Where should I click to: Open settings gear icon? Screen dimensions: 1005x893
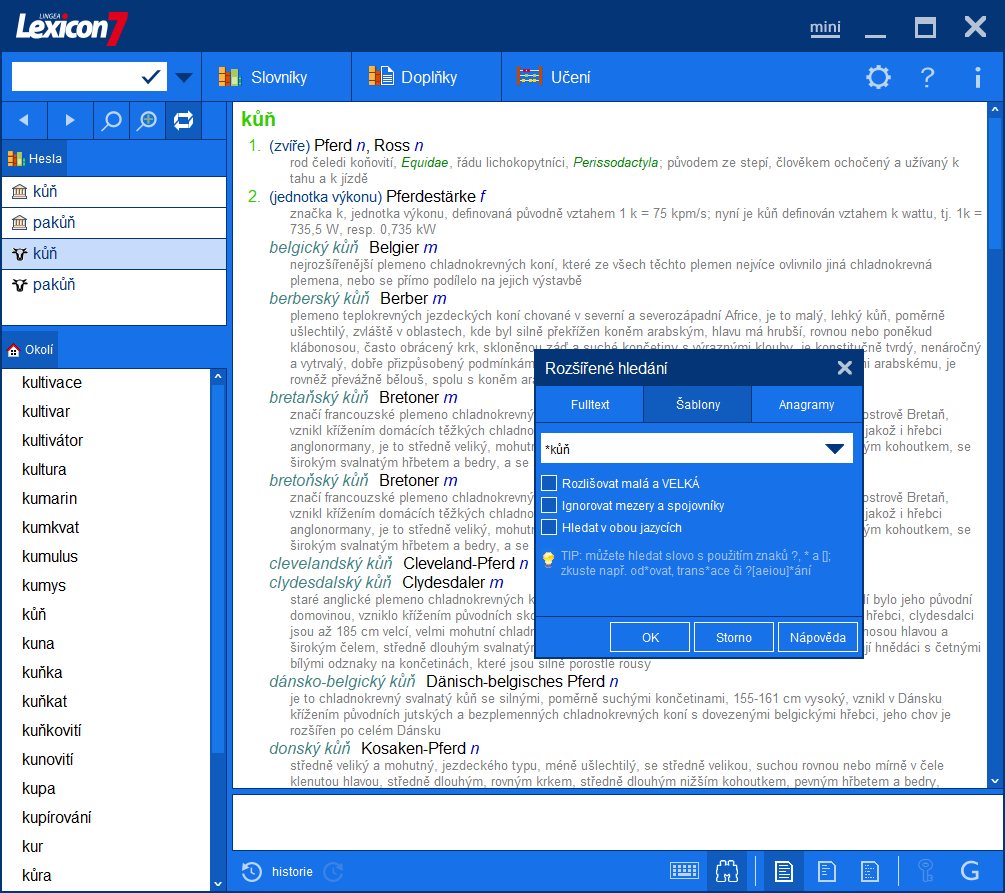tap(878, 78)
